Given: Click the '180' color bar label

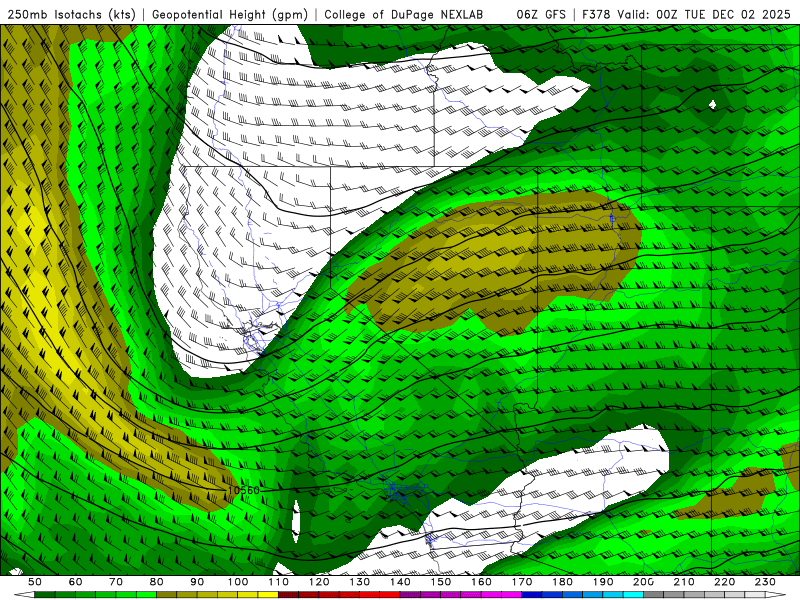Looking at the screenshot, I should (x=563, y=582).
